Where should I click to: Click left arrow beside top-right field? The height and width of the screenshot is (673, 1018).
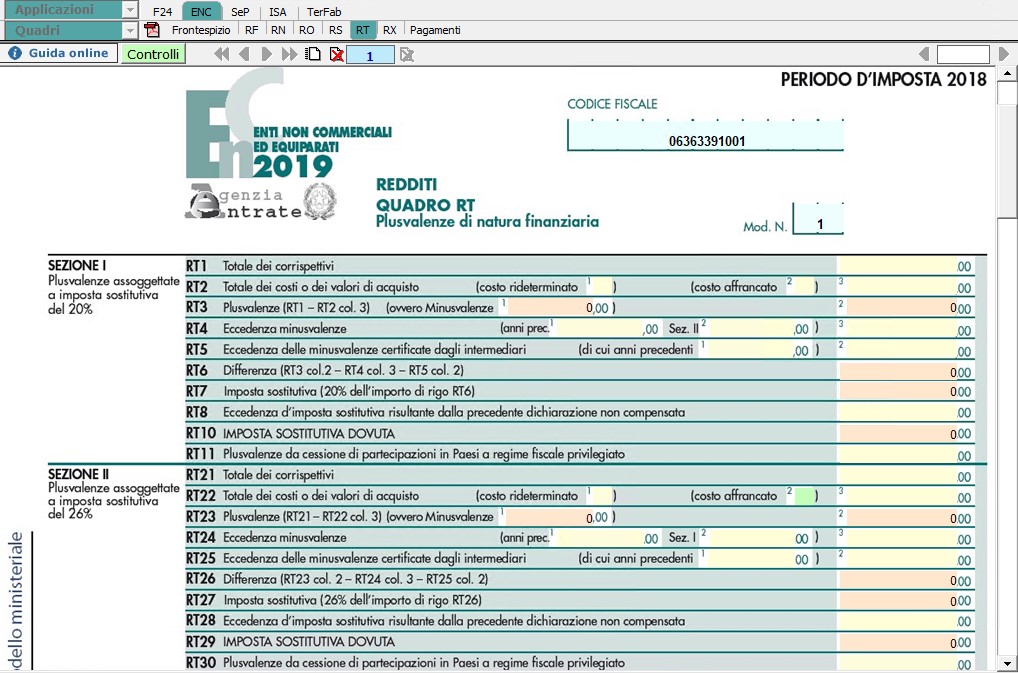click(x=925, y=54)
